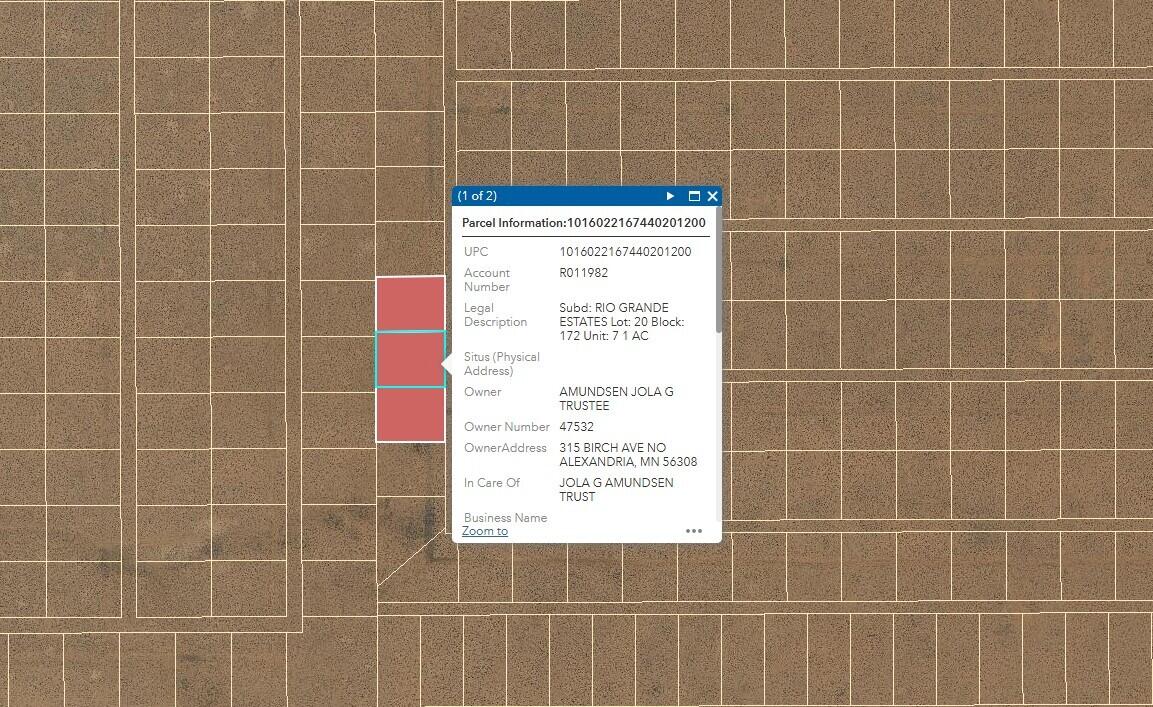Click the Business Name label
The width and height of the screenshot is (1153, 707).
(505, 518)
